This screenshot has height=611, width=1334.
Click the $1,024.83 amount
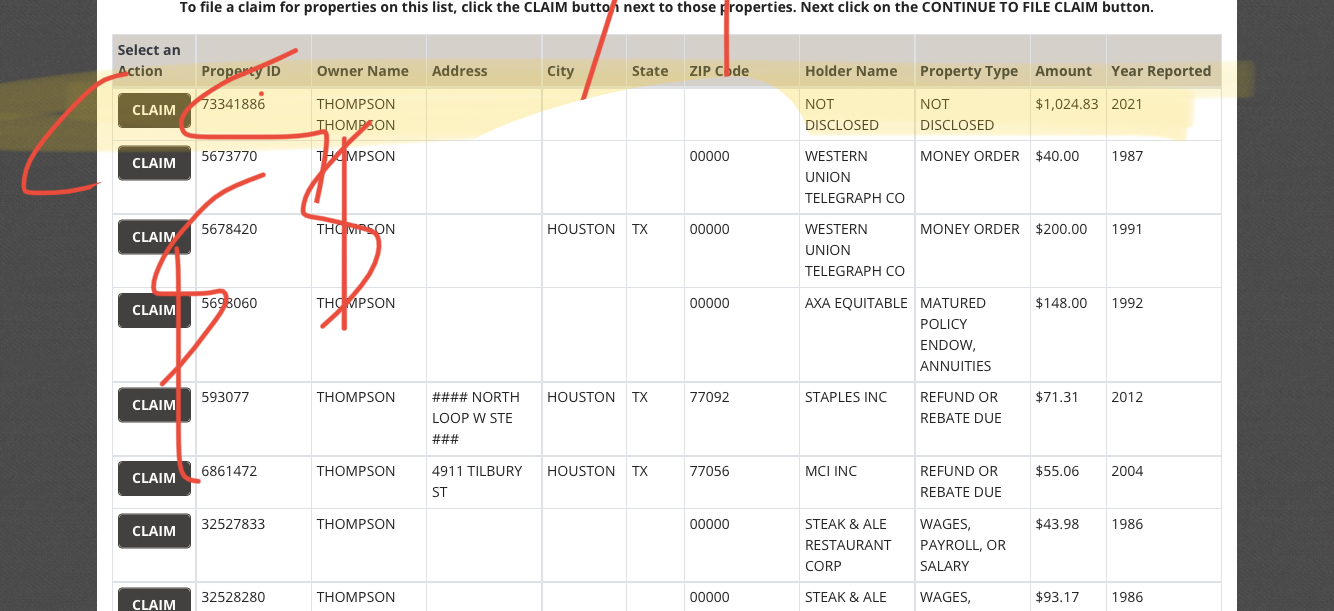click(x=1067, y=104)
